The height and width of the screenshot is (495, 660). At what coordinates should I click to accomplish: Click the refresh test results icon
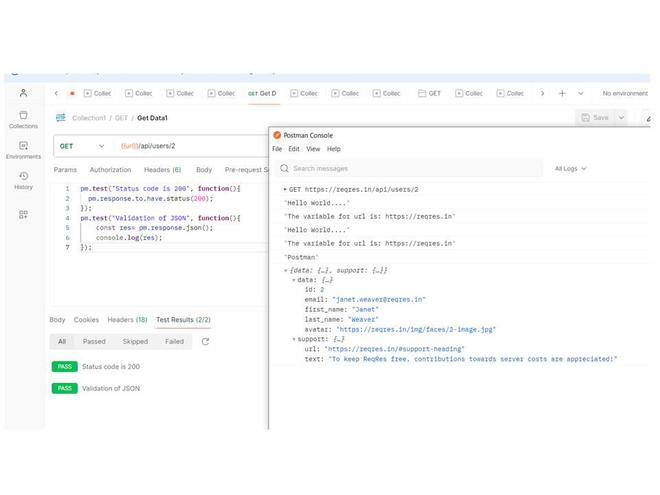coord(205,341)
